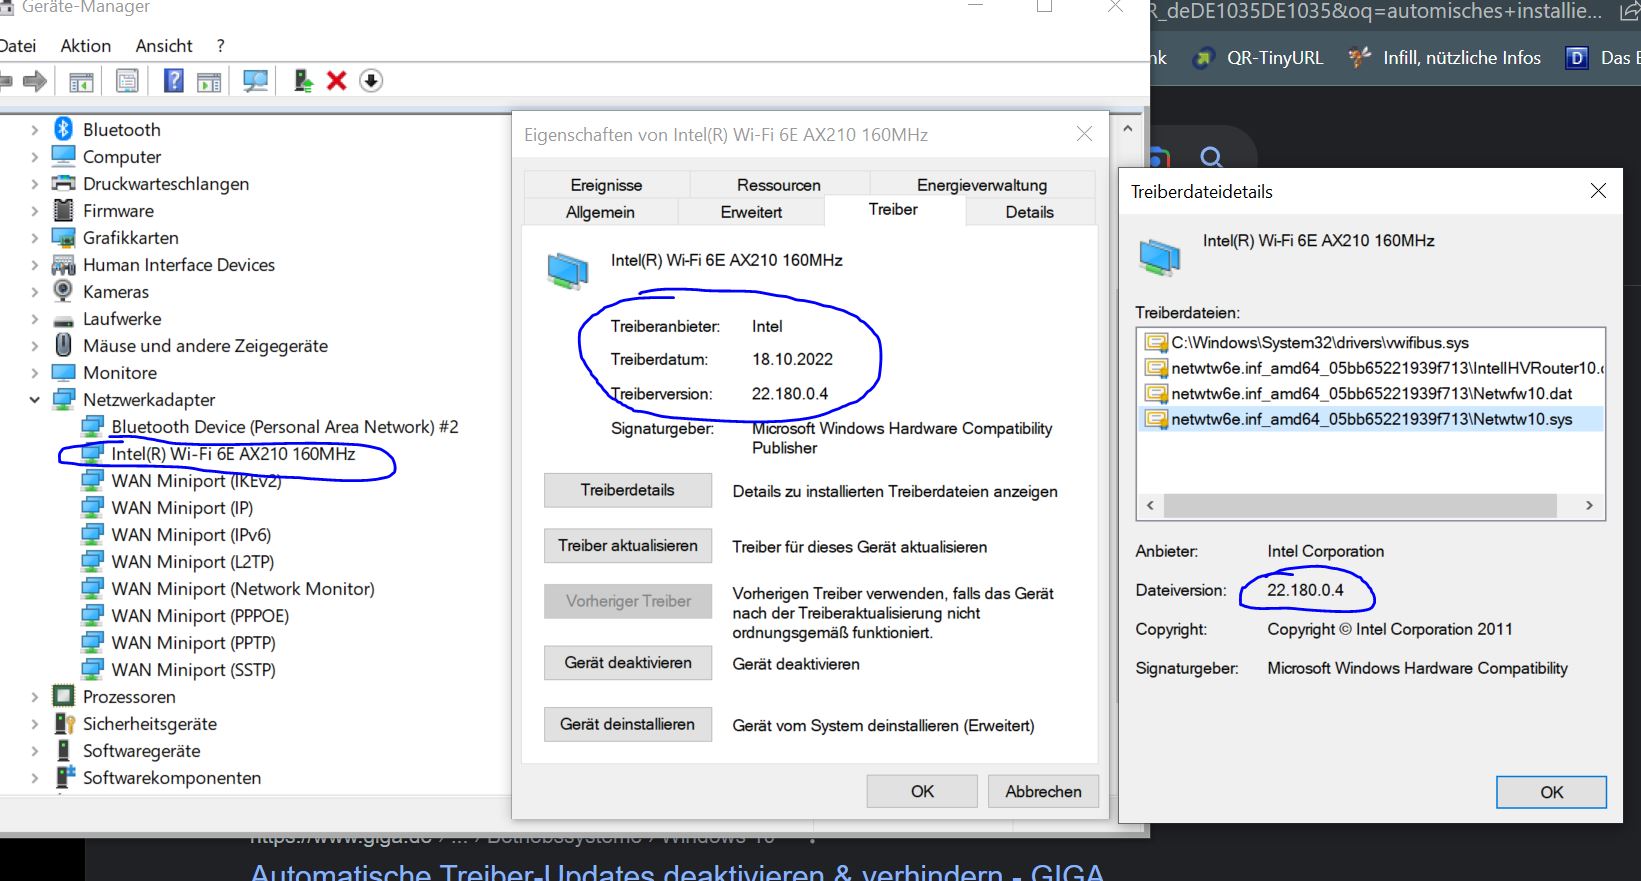Click the show/hide action pane icon
This screenshot has height=881, width=1641.
(209, 81)
